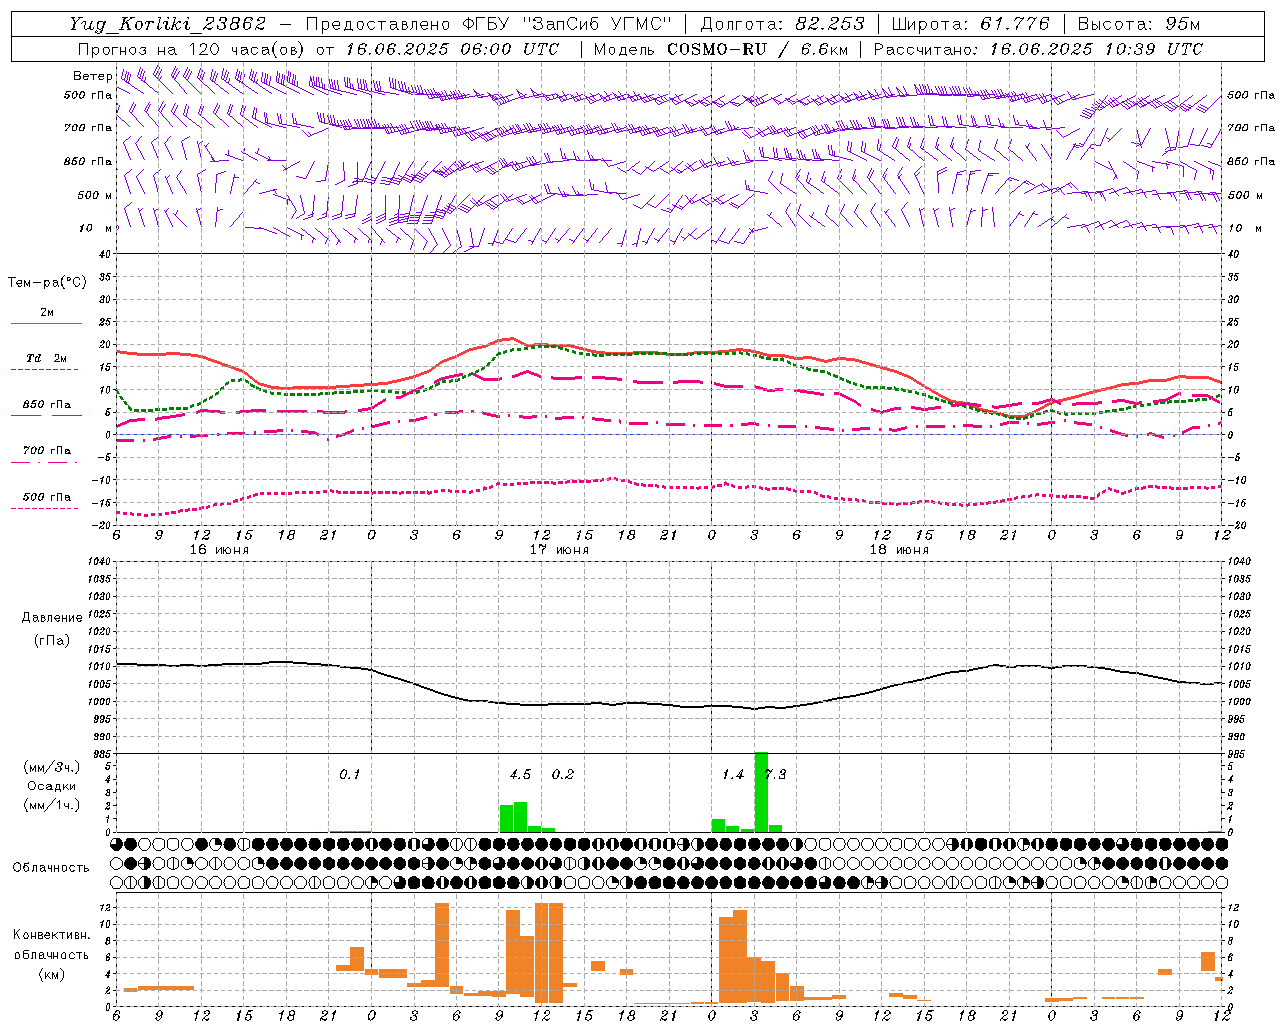Click the '700 гПа' dash-dot legend line
This screenshot has height=1024, width=1280.
click(x=44, y=462)
